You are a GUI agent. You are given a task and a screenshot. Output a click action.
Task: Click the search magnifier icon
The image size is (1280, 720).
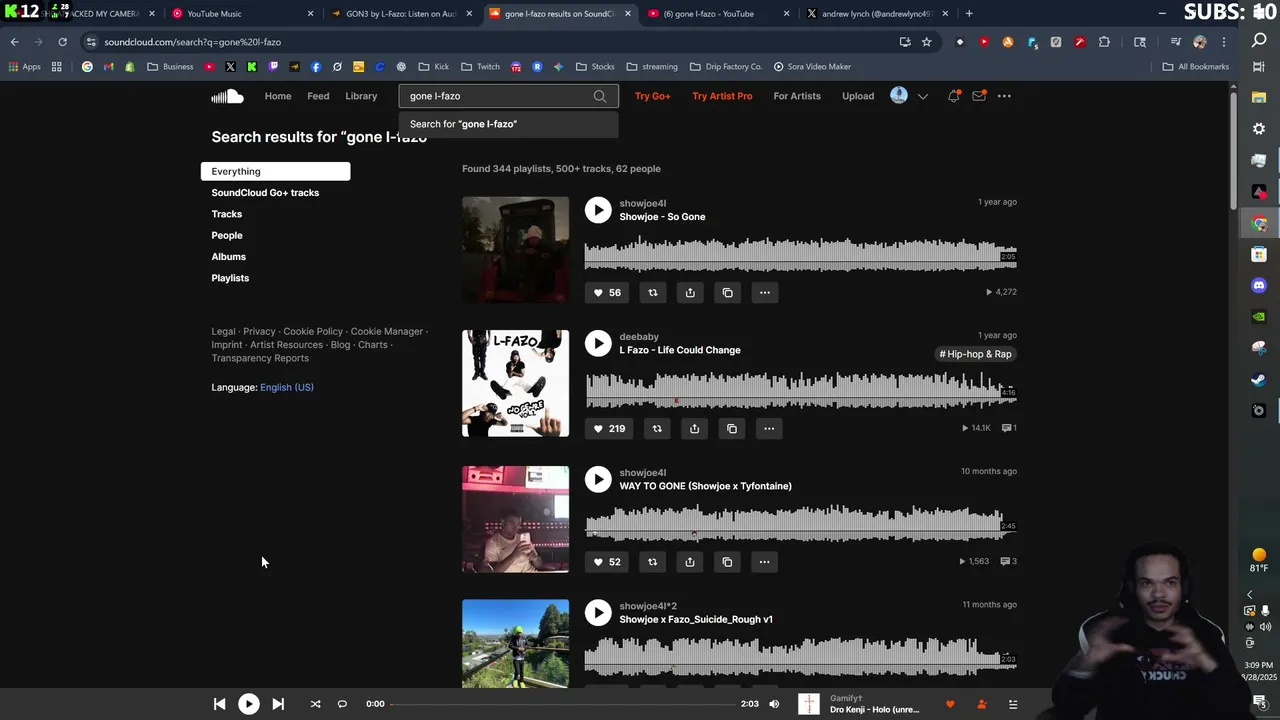600,96
